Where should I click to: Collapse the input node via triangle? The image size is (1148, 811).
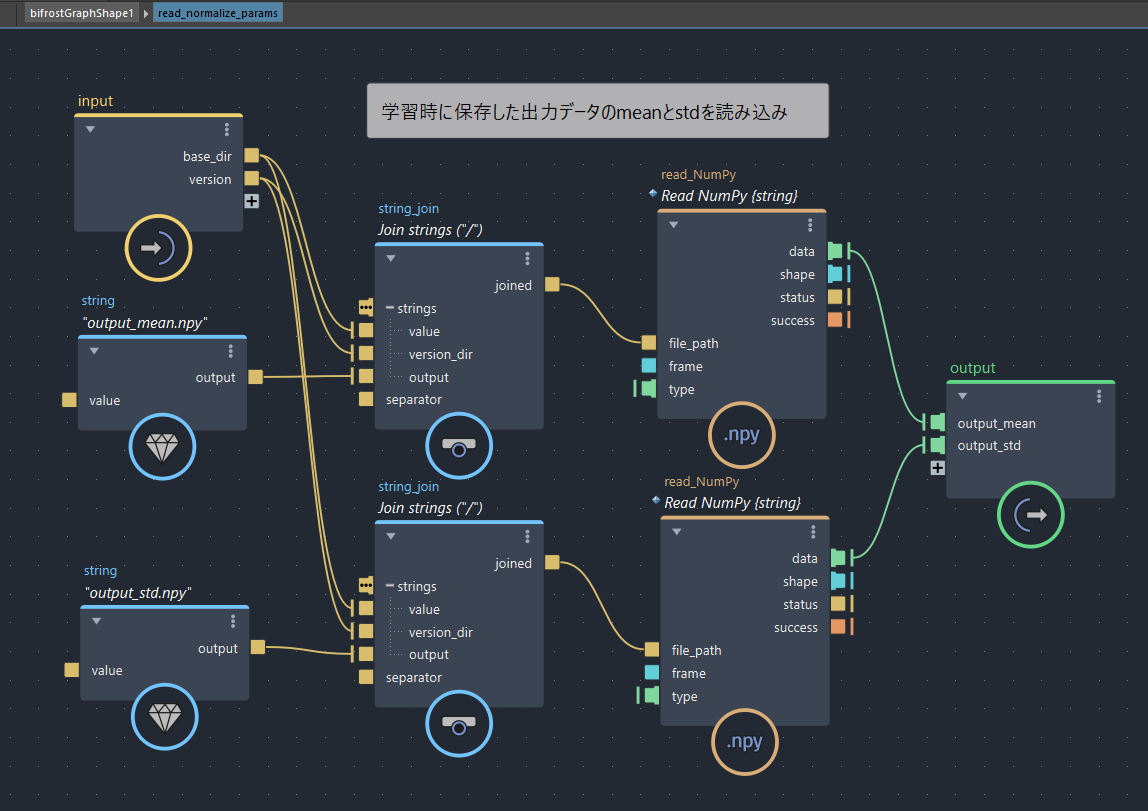(x=90, y=130)
